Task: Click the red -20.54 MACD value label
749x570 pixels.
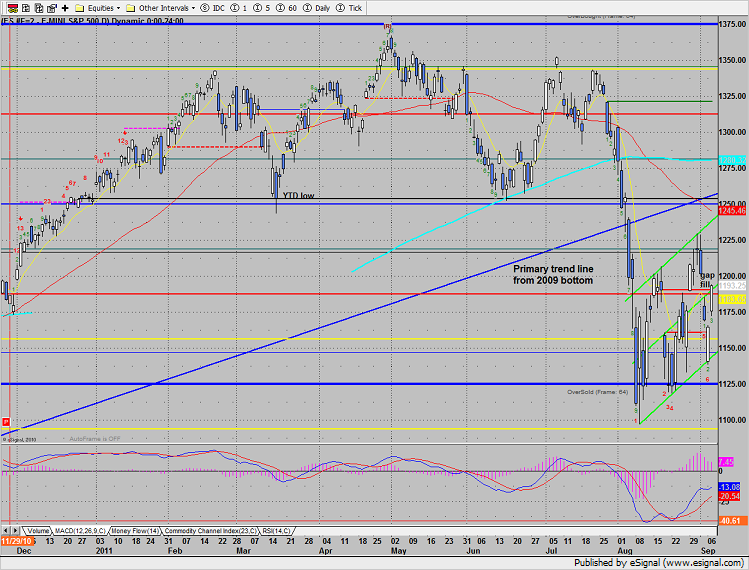Action: [x=729, y=496]
